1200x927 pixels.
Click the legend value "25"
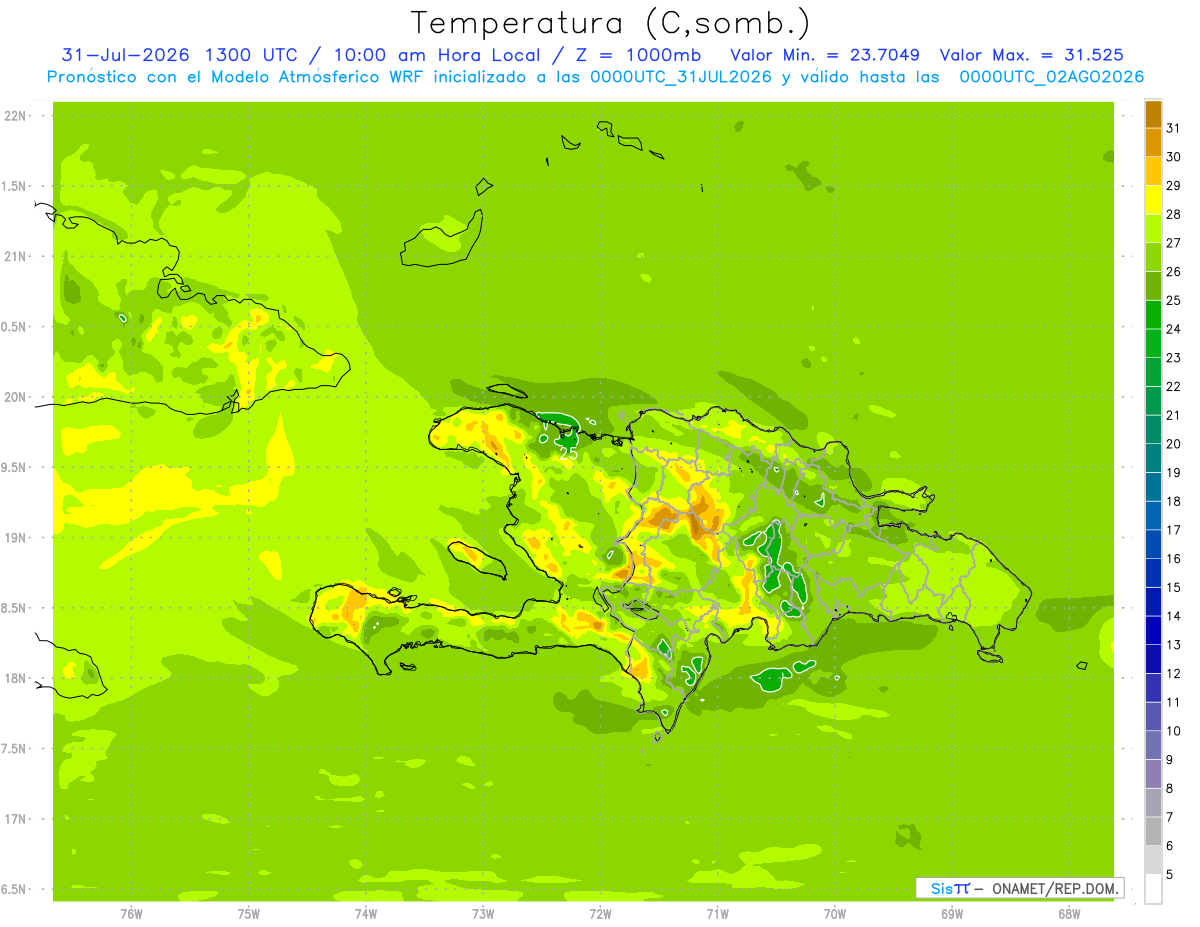[x=1173, y=300]
